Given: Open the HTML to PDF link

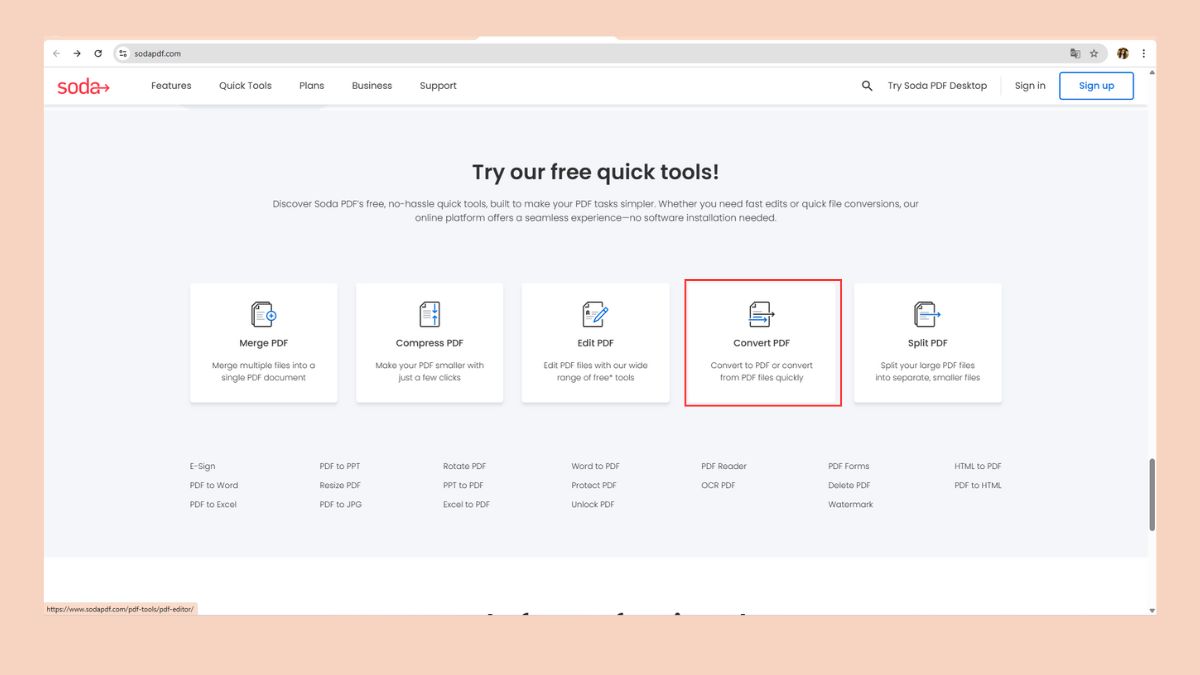Looking at the screenshot, I should coord(978,466).
